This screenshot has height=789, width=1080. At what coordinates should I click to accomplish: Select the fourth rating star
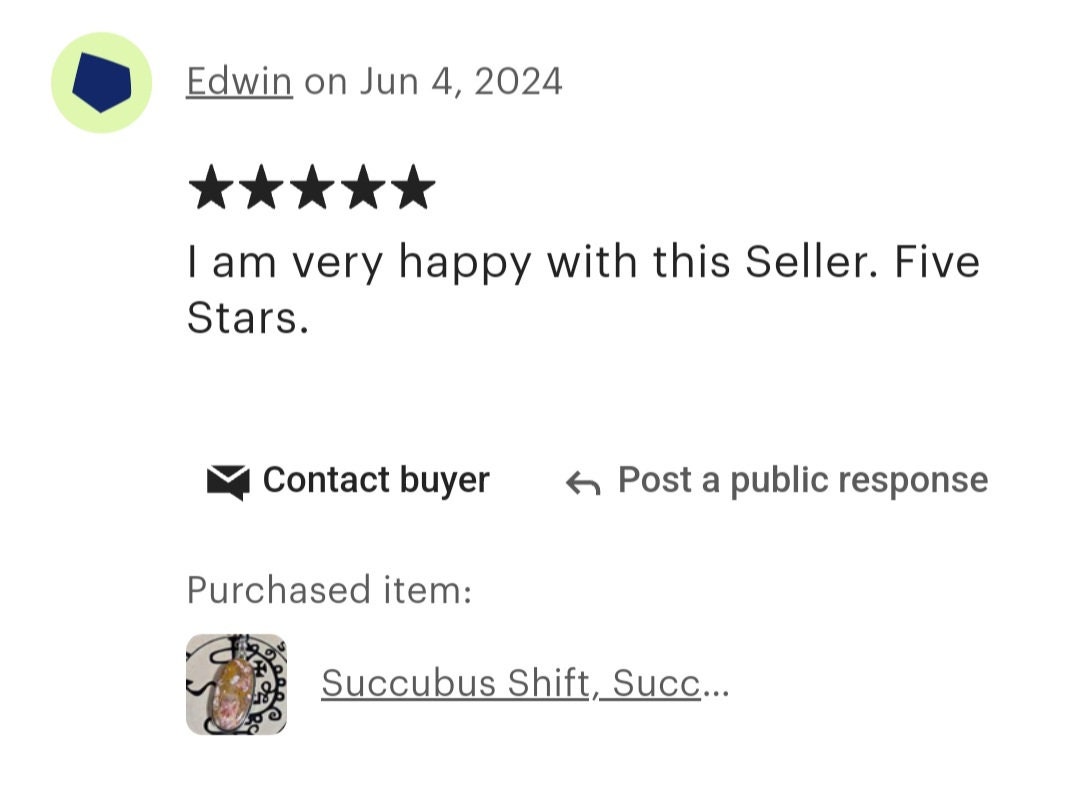pyautogui.click(x=362, y=187)
